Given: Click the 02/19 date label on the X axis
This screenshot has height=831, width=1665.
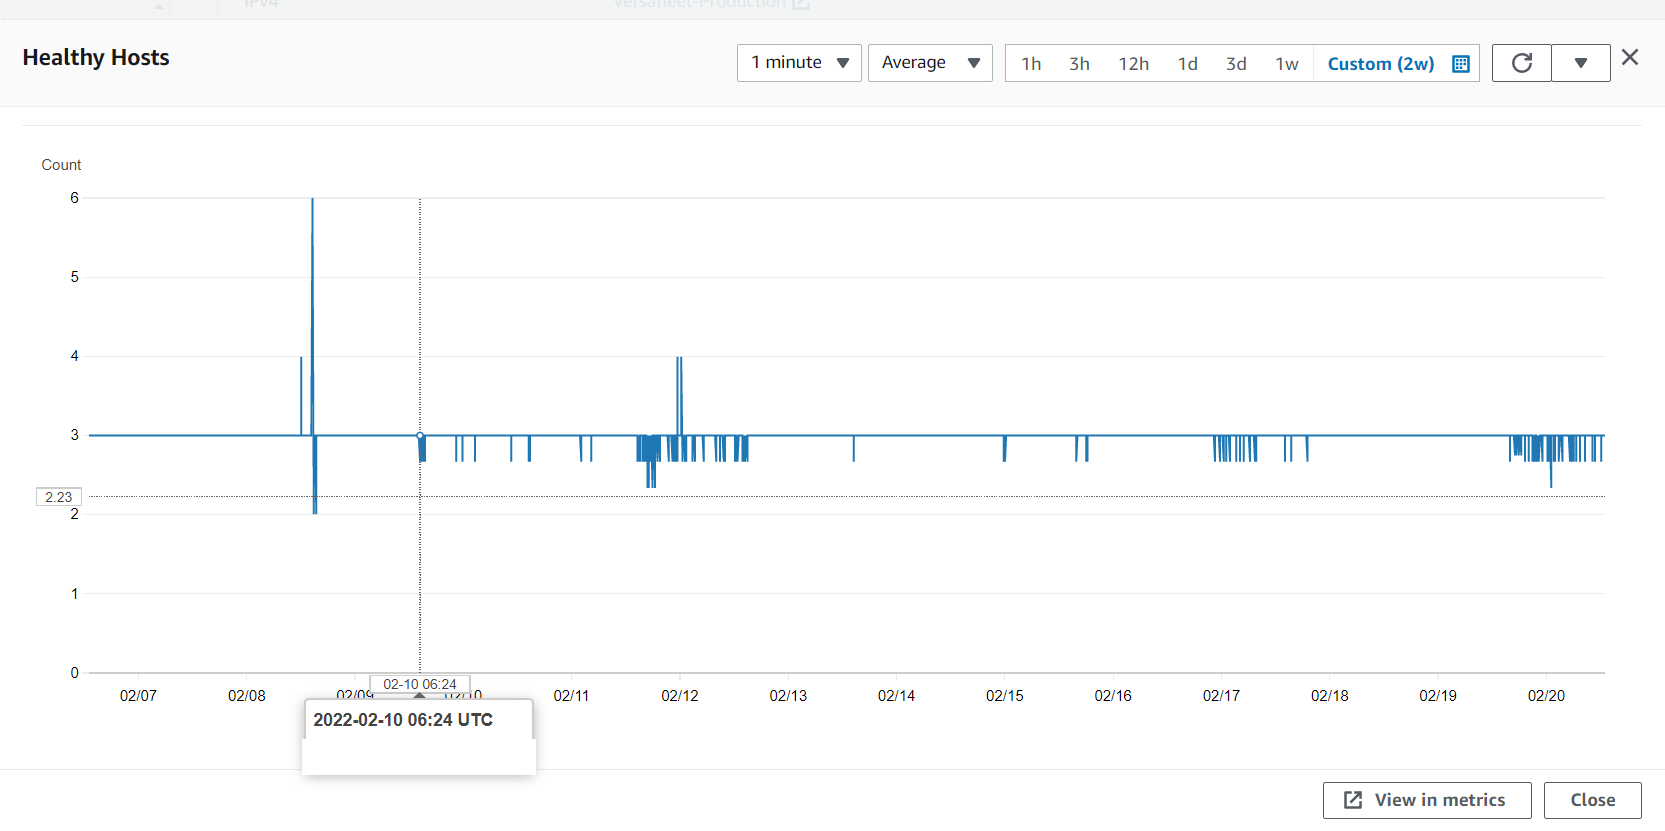Looking at the screenshot, I should coord(1438,696).
